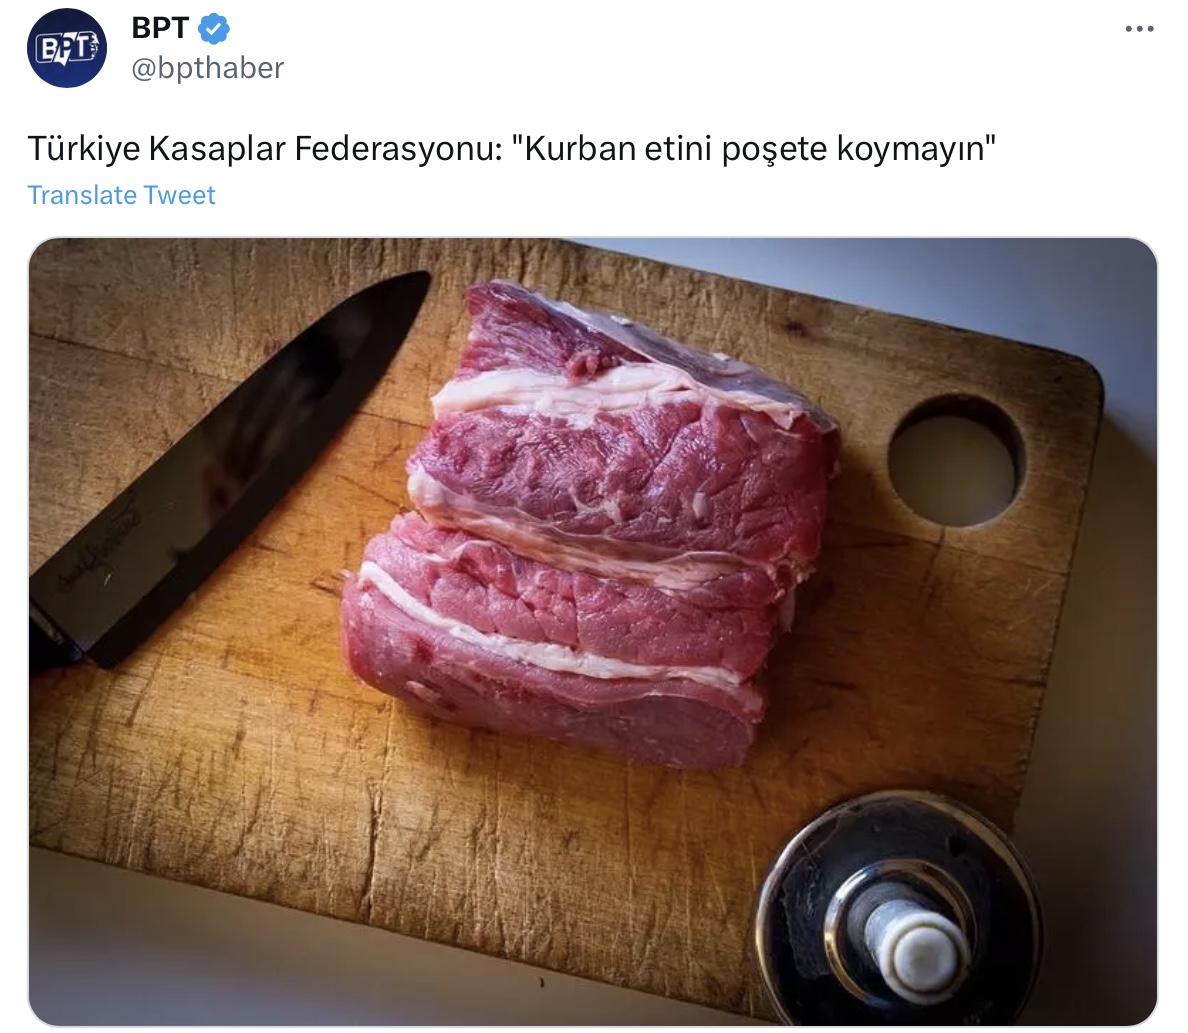Click the round hole in cutting board

(956, 462)
